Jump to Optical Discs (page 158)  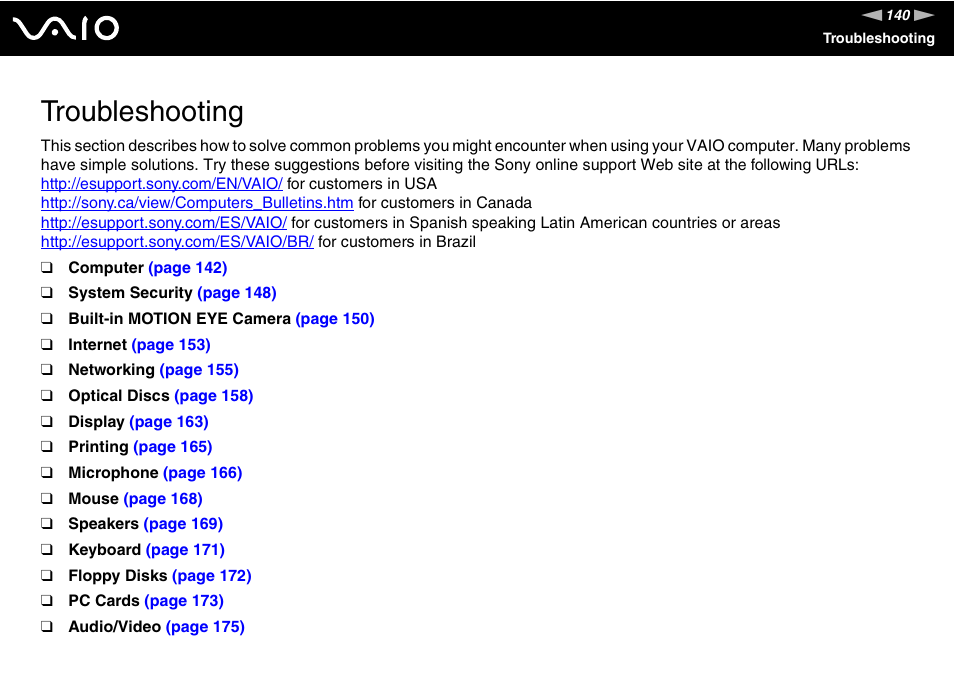[214, 396]
